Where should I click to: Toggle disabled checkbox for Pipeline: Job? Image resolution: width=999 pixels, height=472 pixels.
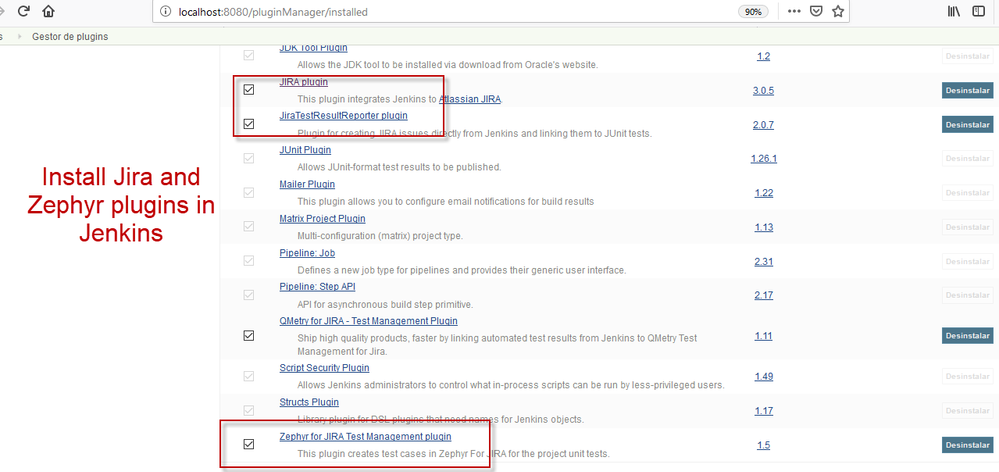coord(249,261)
